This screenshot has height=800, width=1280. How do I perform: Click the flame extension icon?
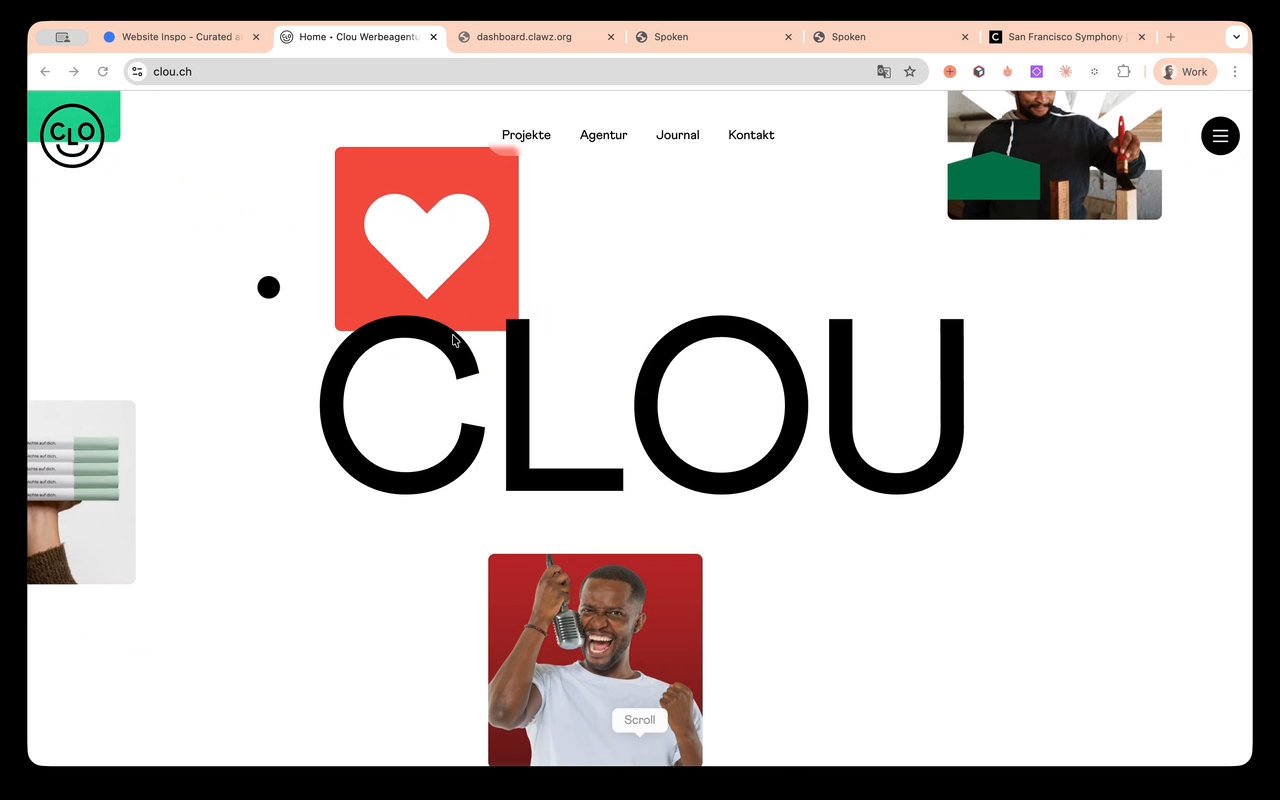point(1008,72)
